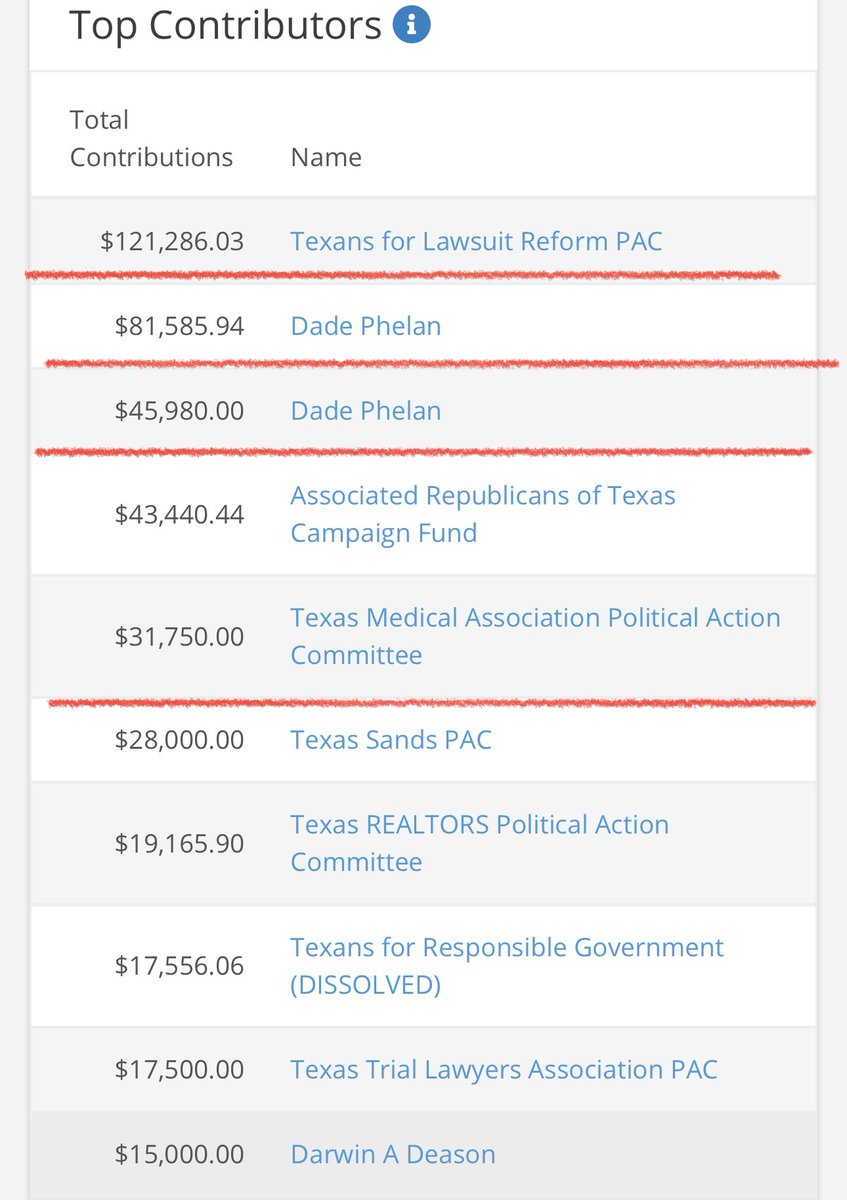Select the Texas Sands PAC link
Viewport: 847px width, 1200px height.
[391, 740]
